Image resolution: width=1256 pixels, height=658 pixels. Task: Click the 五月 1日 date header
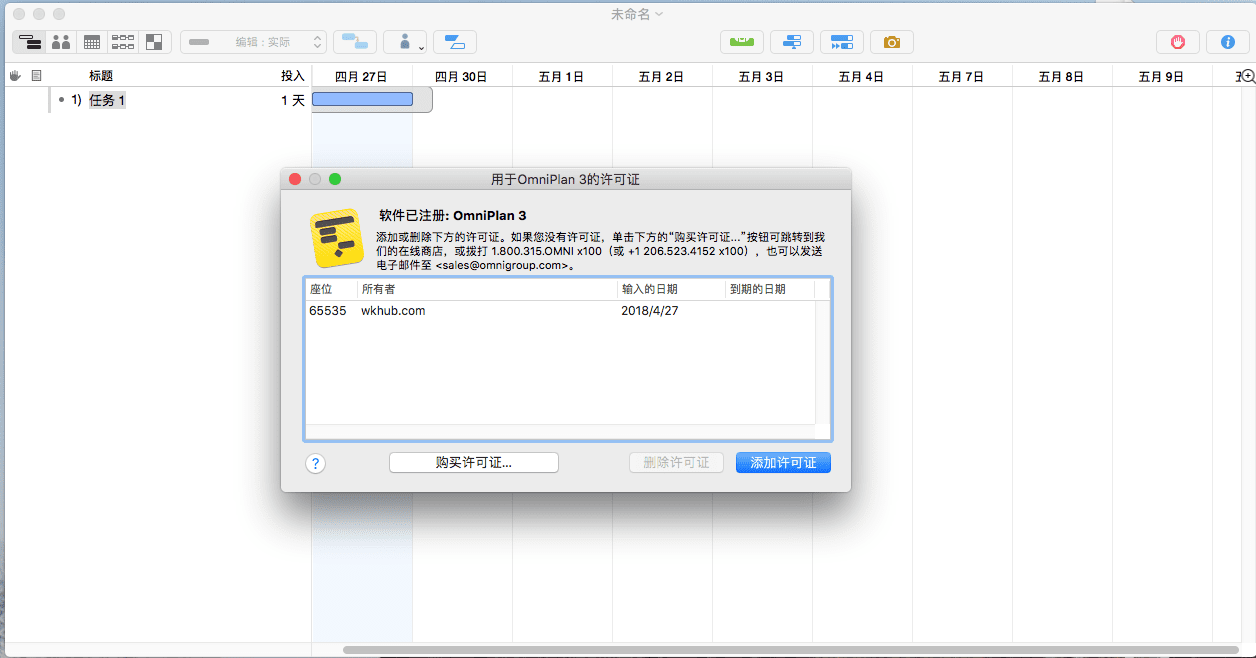(x=561, y=76)
